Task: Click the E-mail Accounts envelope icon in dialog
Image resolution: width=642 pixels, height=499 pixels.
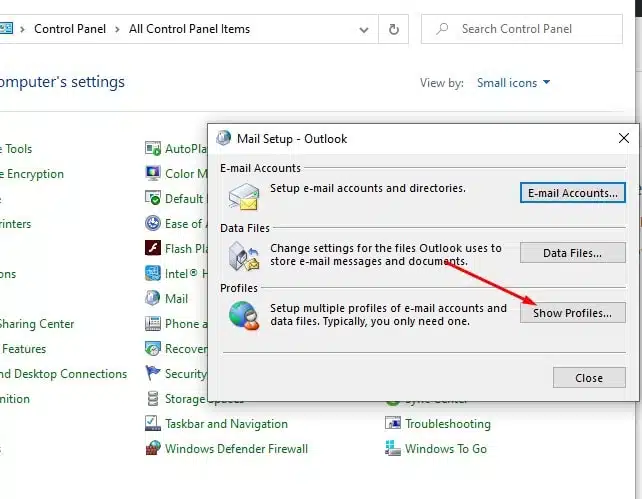Action: (x=244, y=197)
